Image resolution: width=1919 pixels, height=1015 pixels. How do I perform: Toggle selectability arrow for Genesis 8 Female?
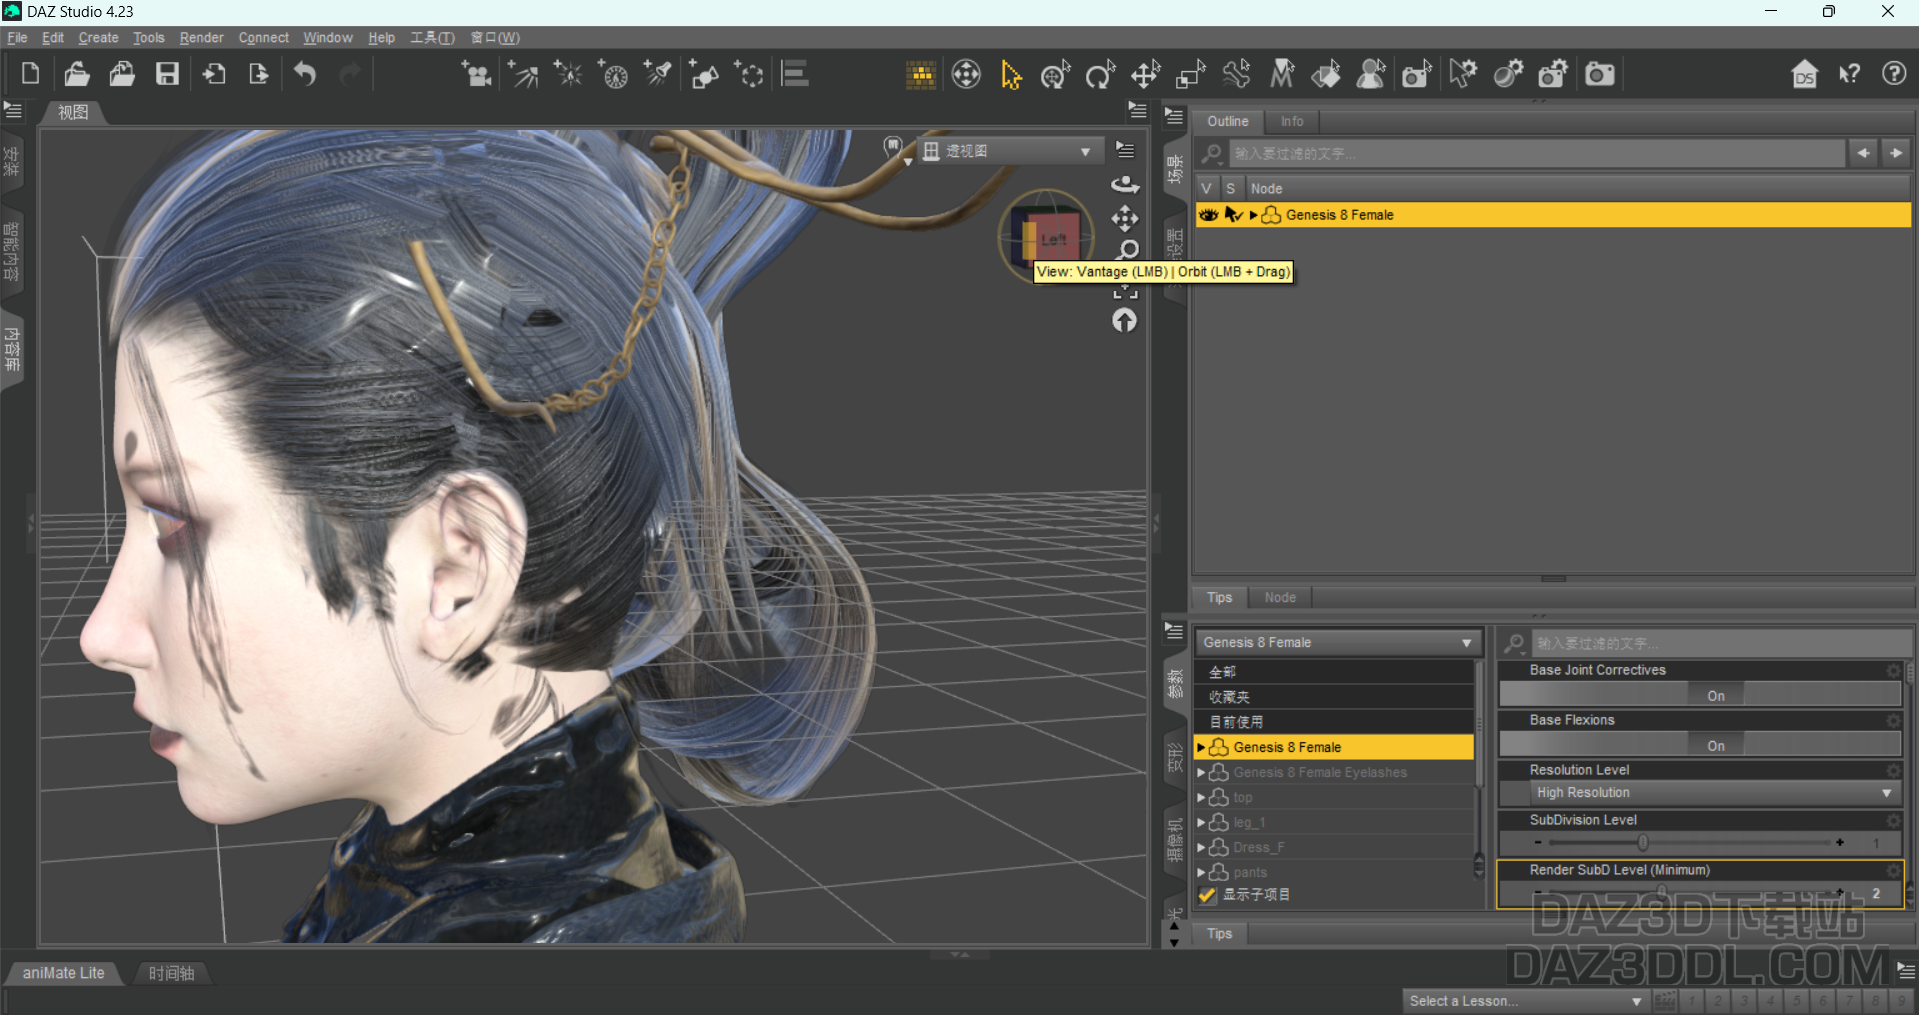pos(1233,215)
